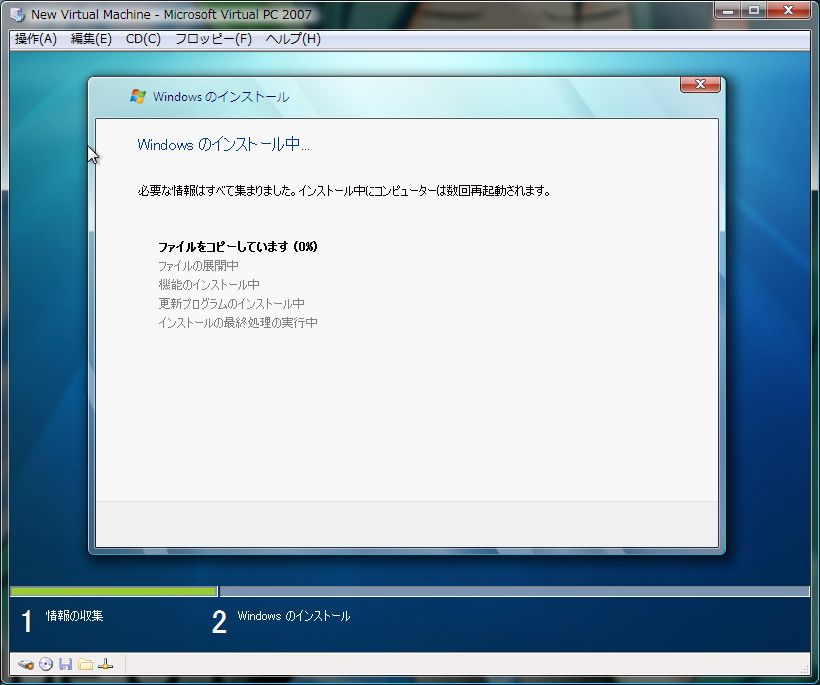Image resolution: width=820 pixels, height=685 pixels.
Task: Click stage 2 Windows のインストール label
Action: (293, 616)
